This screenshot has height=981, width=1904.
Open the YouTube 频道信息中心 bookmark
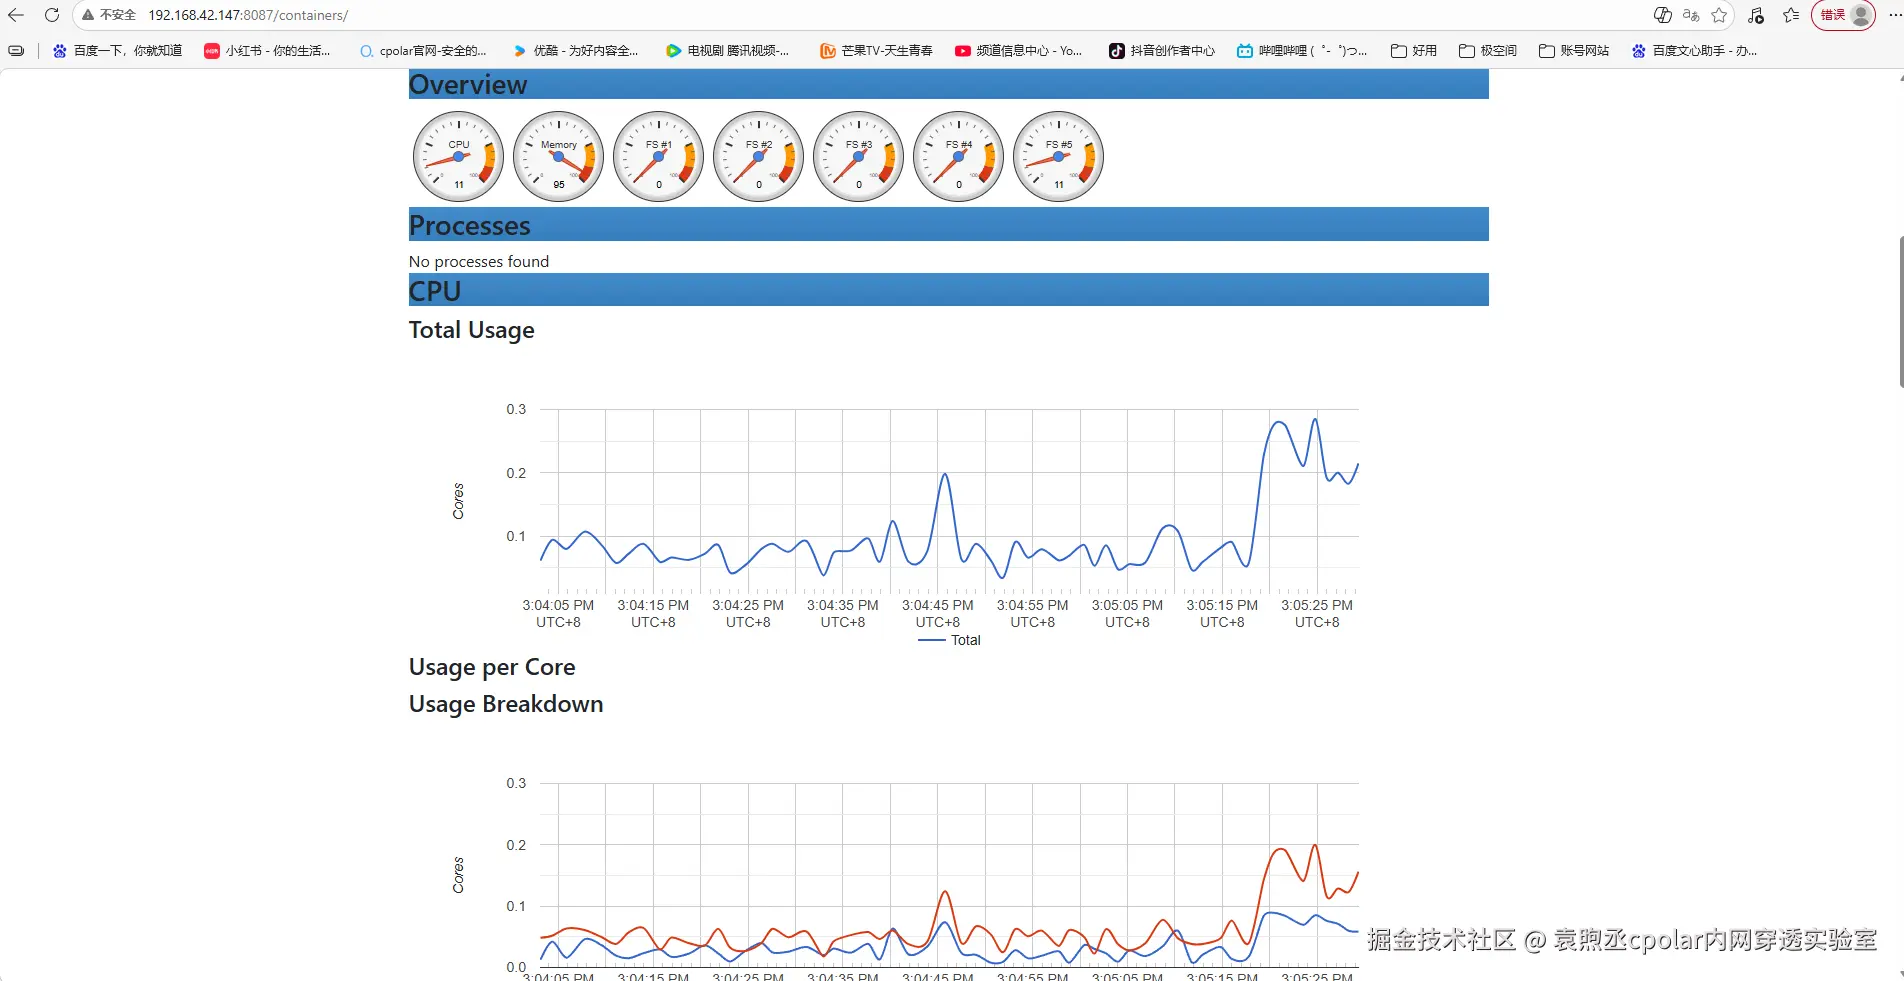point(1018,50)
